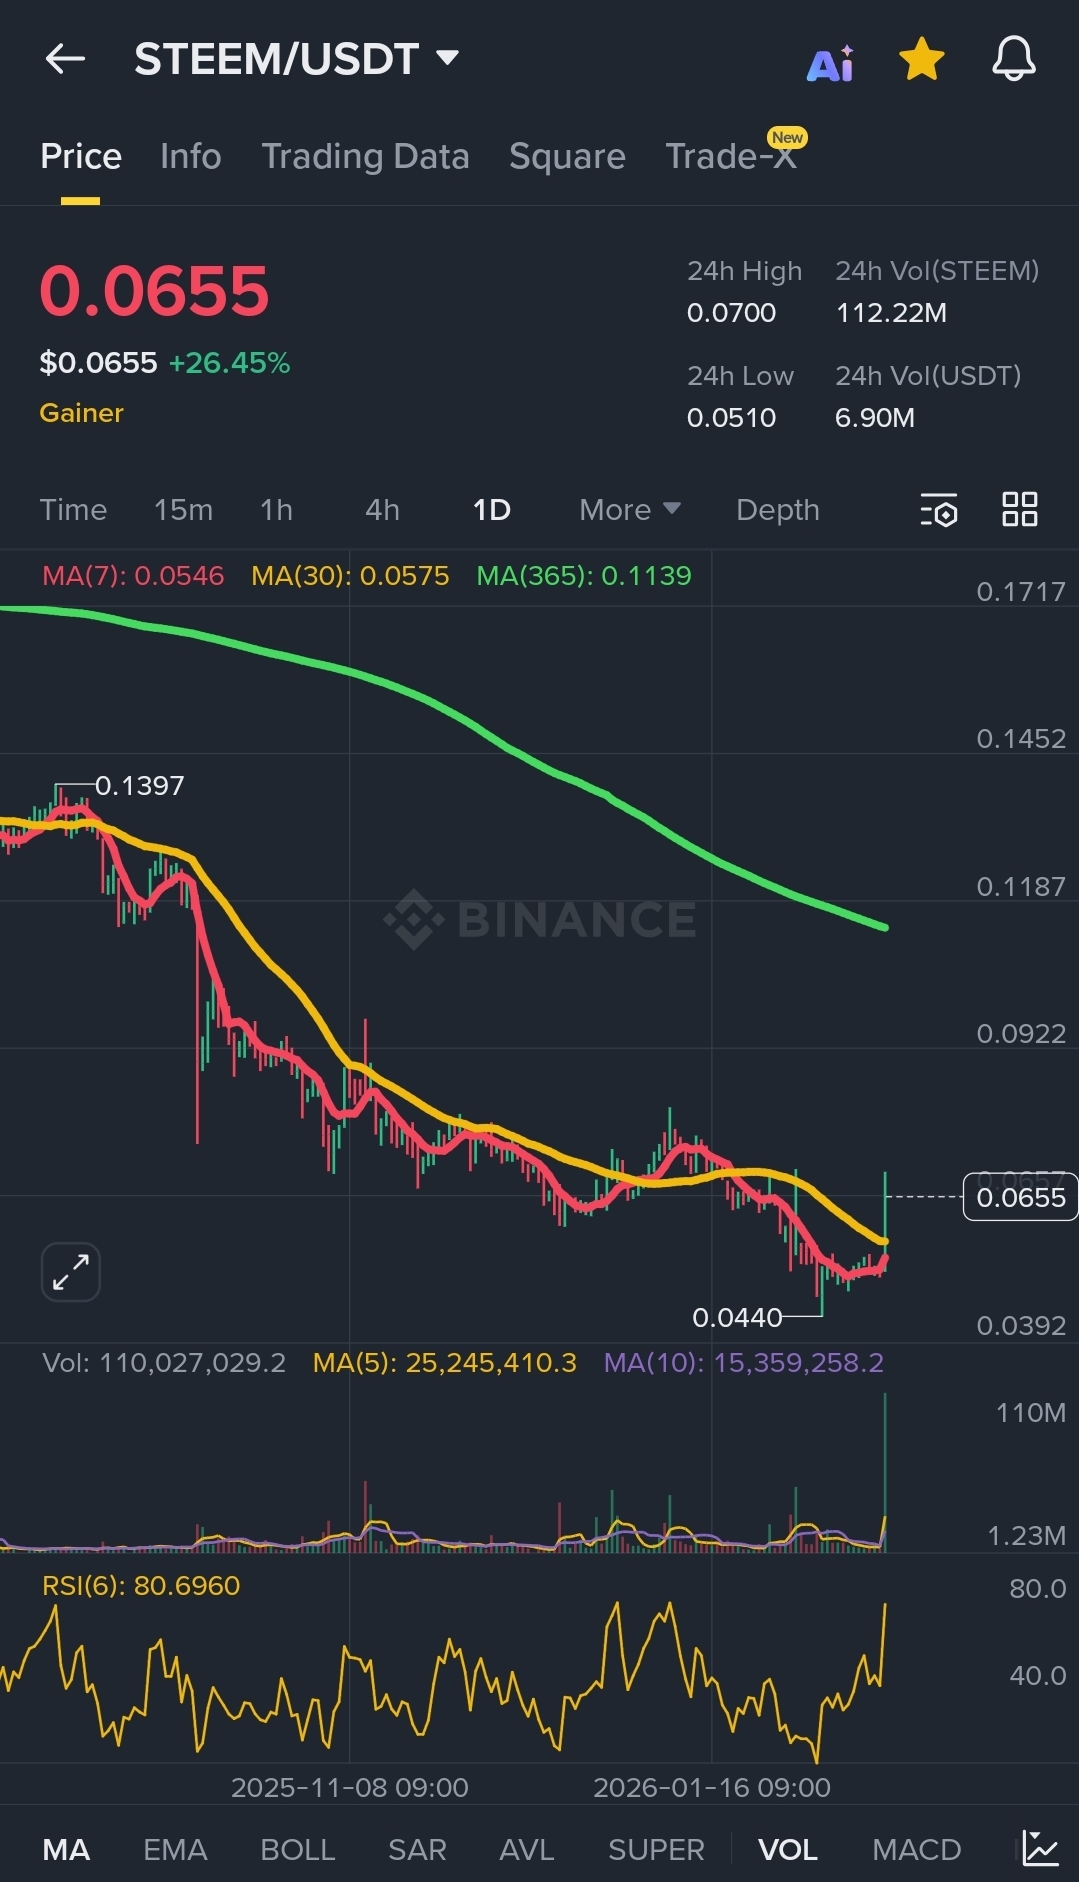Screen dimensions: 1079x1882
Task: Open the Trade-X tab
Action: 731,157
